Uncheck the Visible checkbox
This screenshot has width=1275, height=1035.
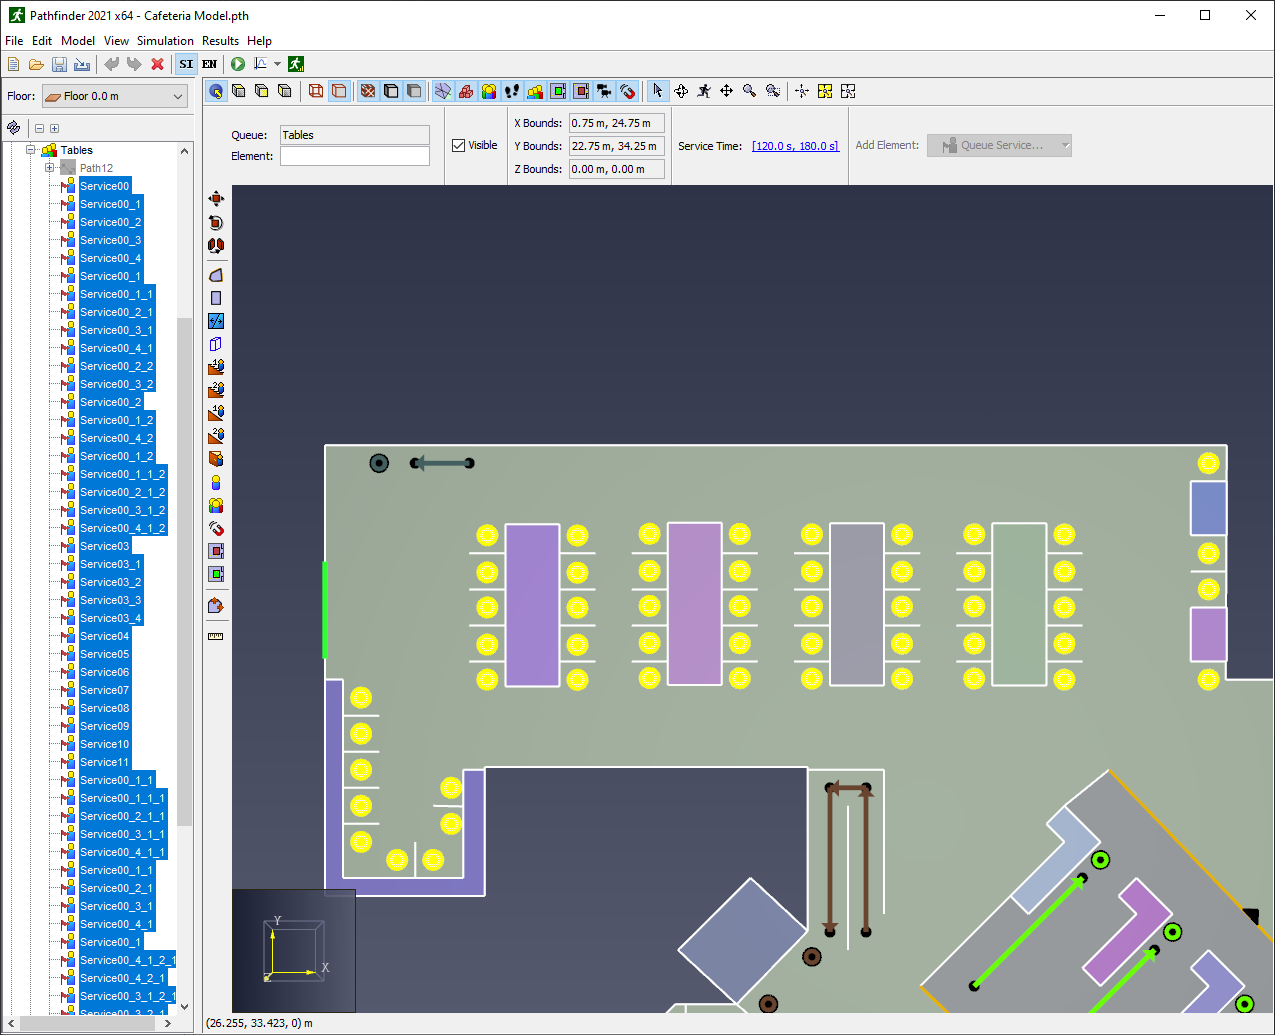pos(459,145)
